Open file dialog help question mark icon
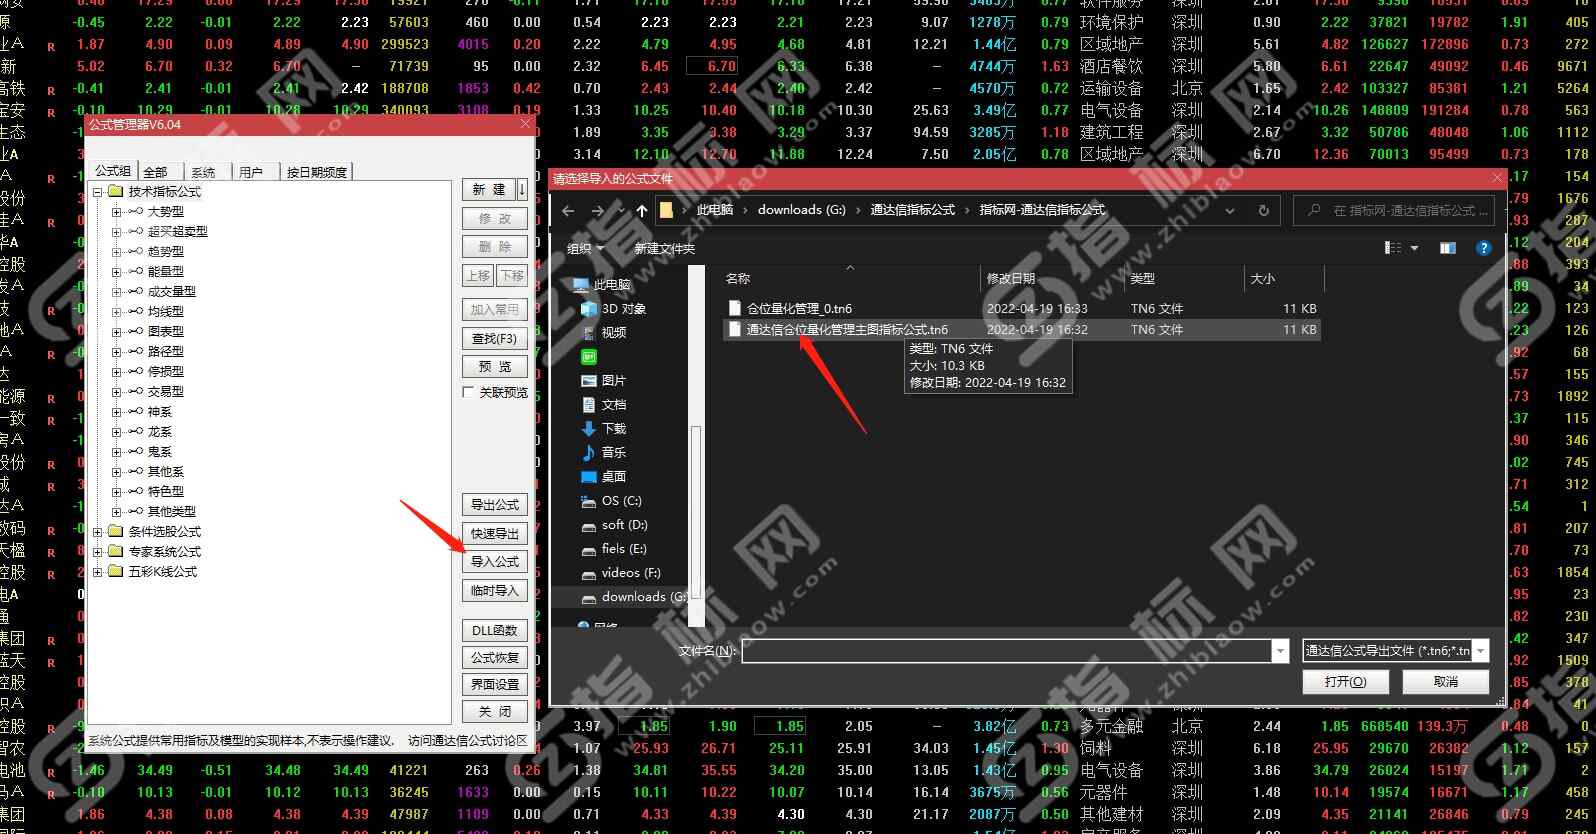1596x834 pixels. pyautogui.click(x=1483, y=248)
